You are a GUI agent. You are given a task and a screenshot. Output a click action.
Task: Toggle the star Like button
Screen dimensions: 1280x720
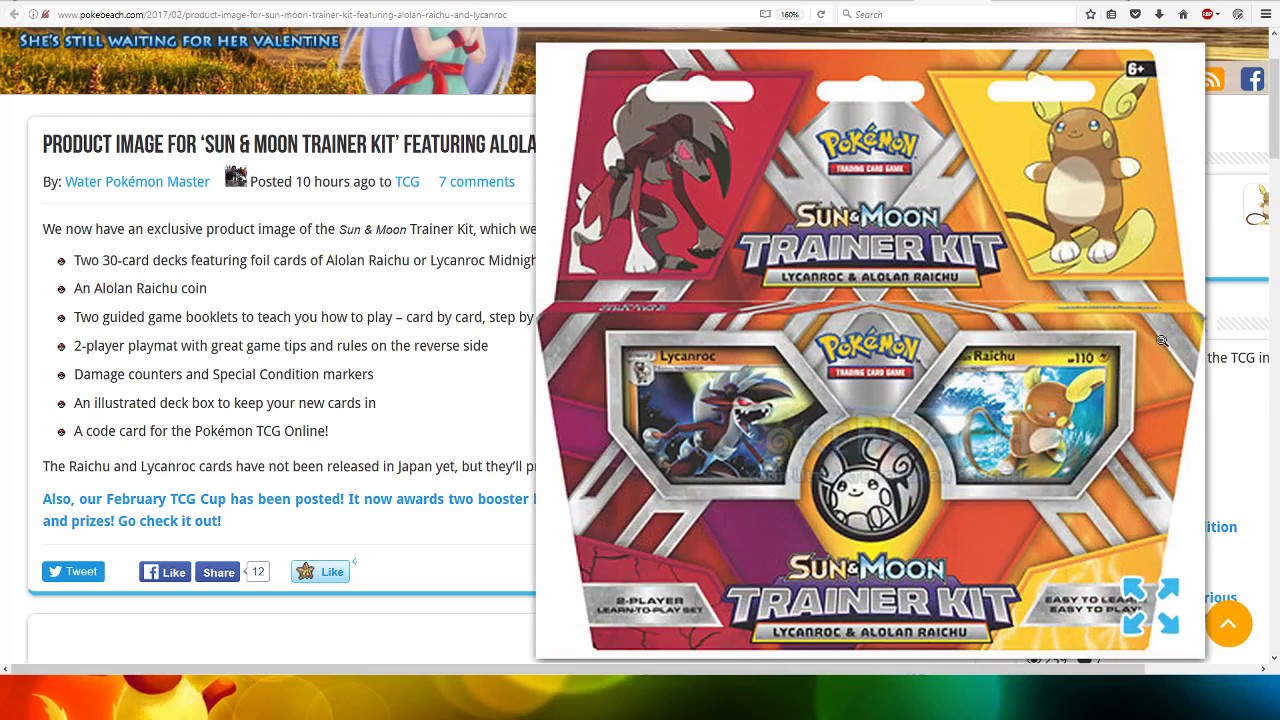tap(320, 572)
